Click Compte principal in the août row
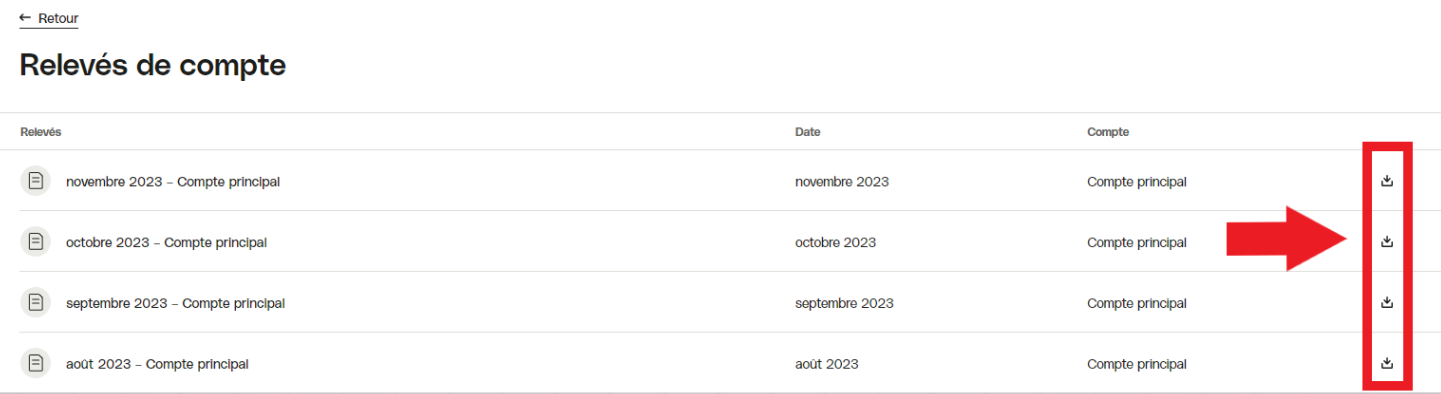 [1137, 364]
